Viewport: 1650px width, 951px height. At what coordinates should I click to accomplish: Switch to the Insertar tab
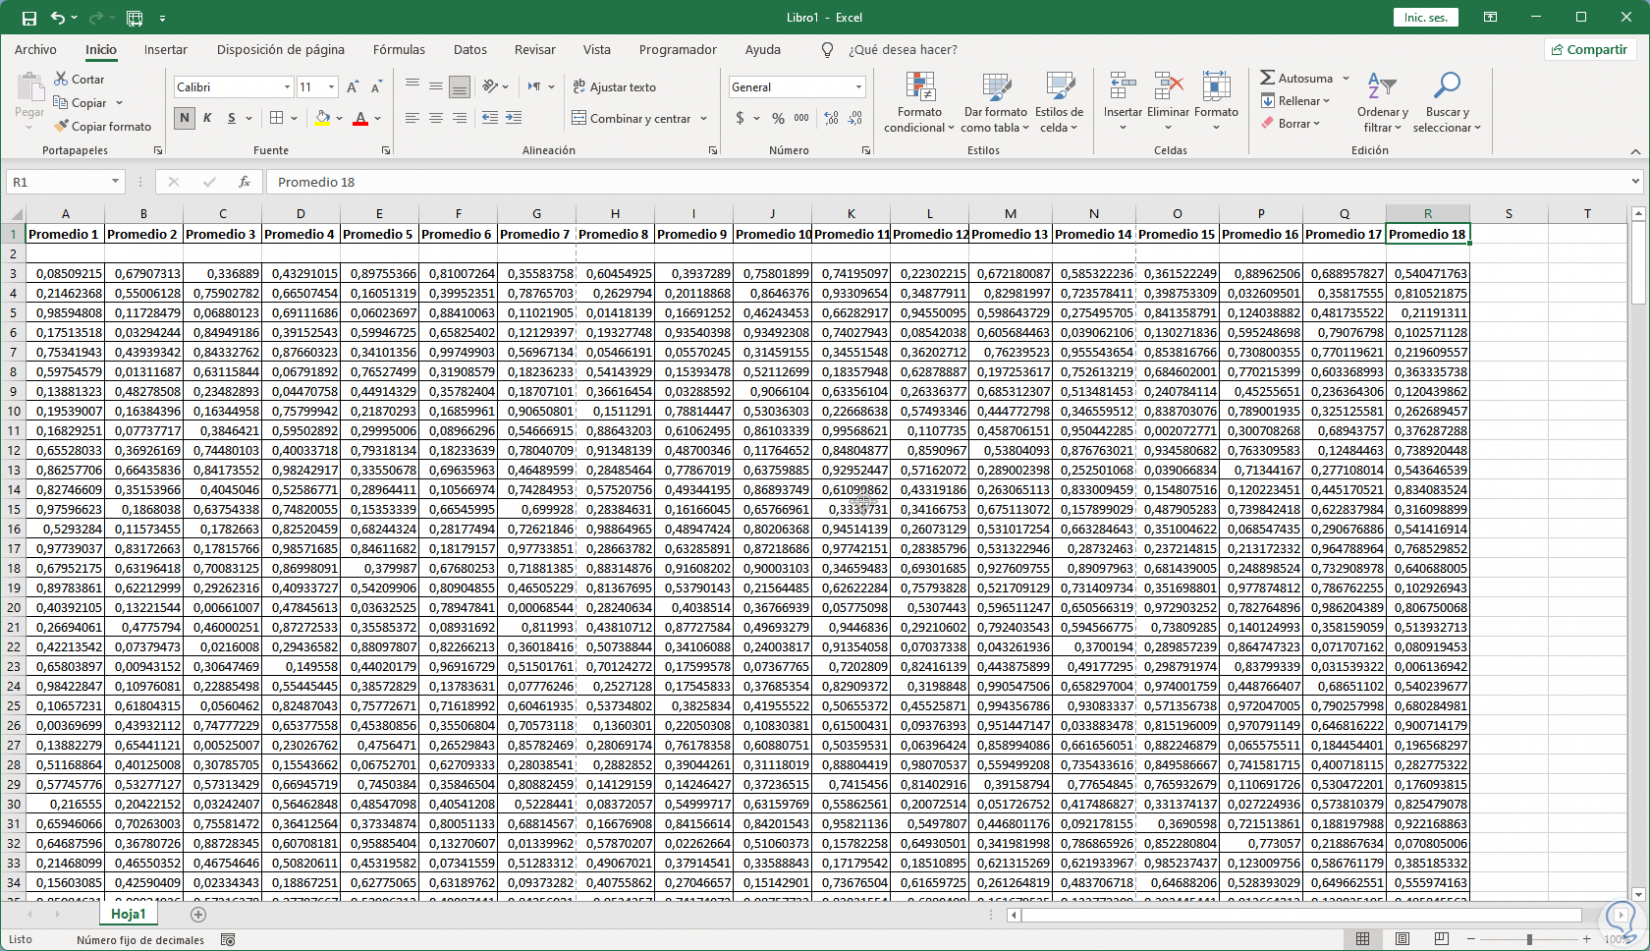[x=166, y=50]
